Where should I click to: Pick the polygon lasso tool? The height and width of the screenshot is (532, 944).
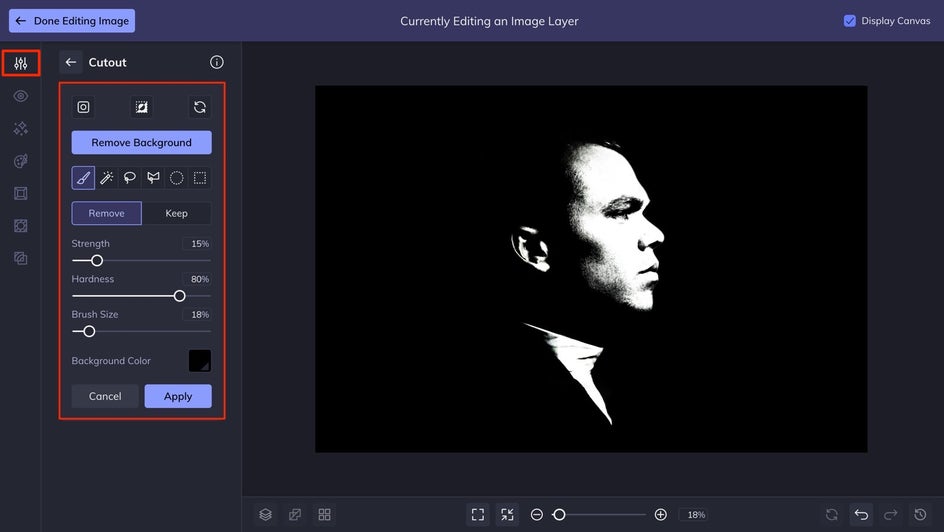tap(153, 178)
